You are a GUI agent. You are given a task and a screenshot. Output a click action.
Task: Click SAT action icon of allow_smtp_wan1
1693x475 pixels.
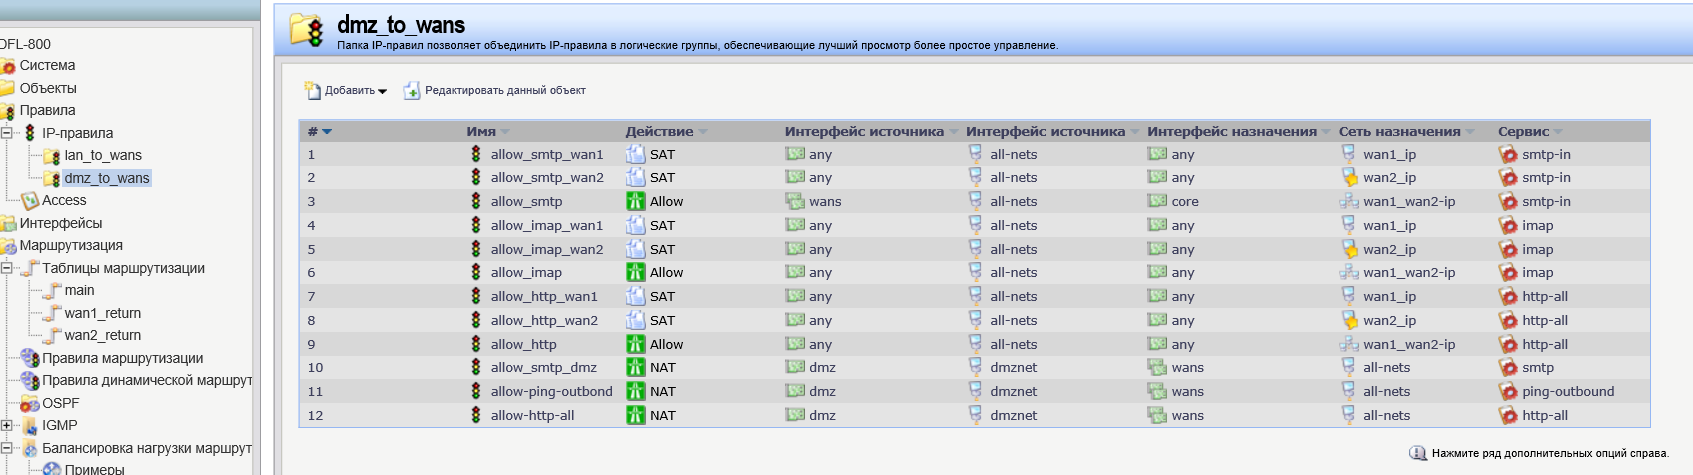click(635, 154)
